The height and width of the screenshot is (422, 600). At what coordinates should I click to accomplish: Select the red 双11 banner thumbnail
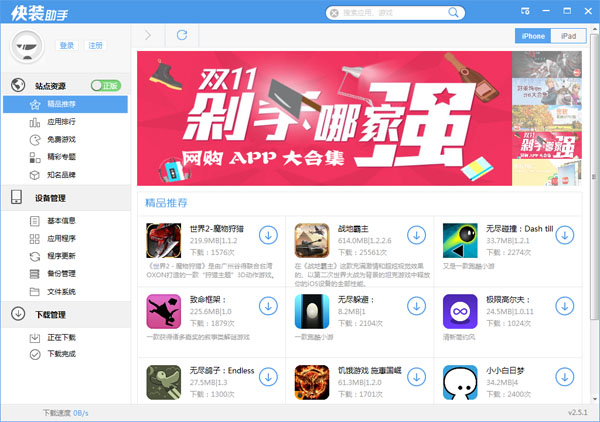(547, 145)
